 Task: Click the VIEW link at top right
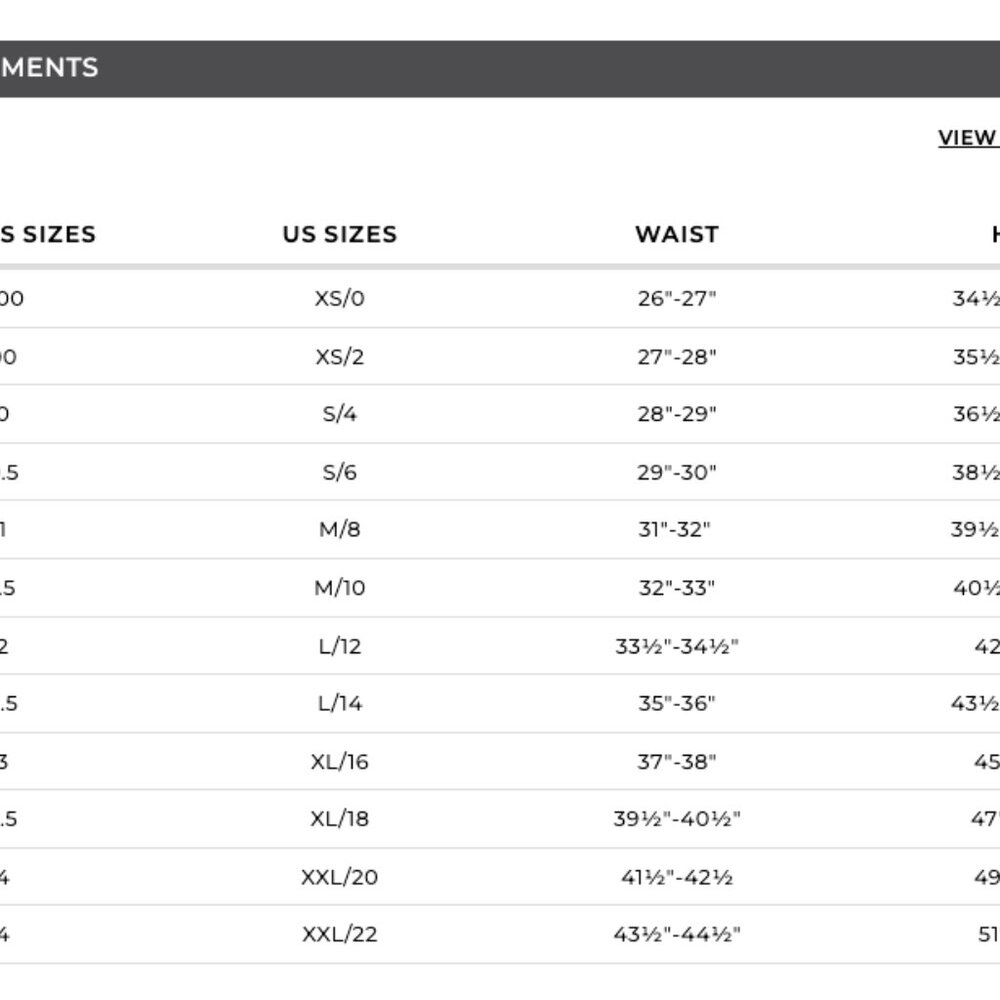pos(969,138)
